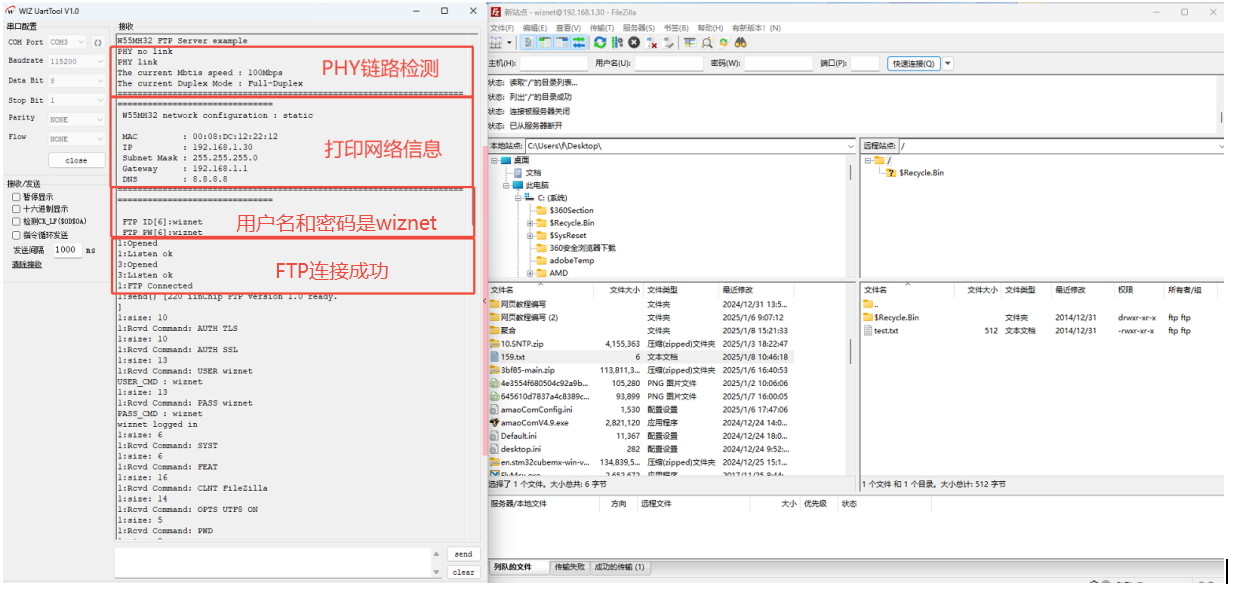Click the green refresh file lists icon
The image size is (1249, 598).
pyautogui.click(x=600, y=43)
